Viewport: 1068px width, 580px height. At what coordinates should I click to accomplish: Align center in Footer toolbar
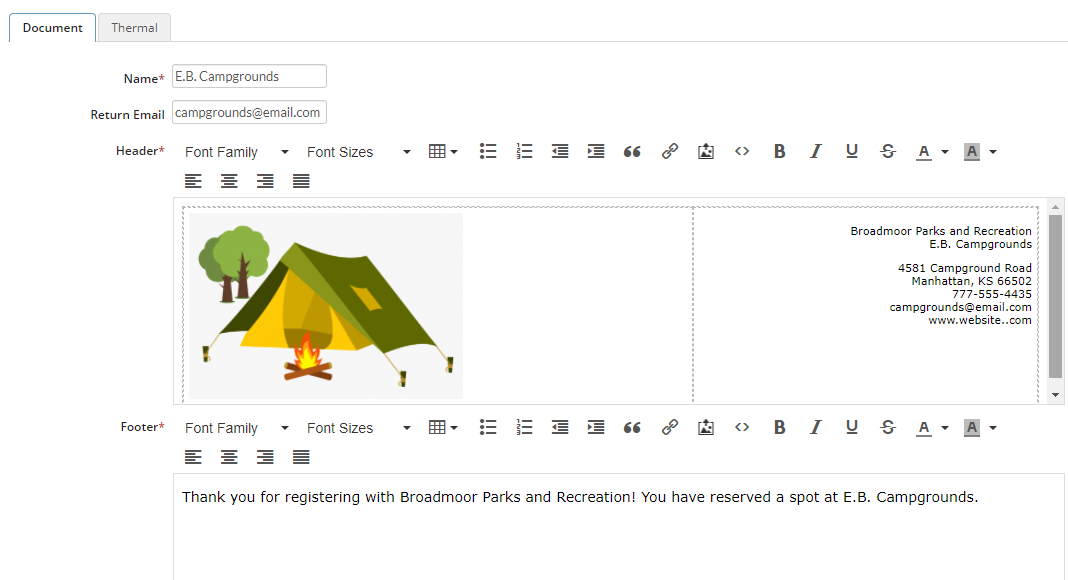click(229, 457)
